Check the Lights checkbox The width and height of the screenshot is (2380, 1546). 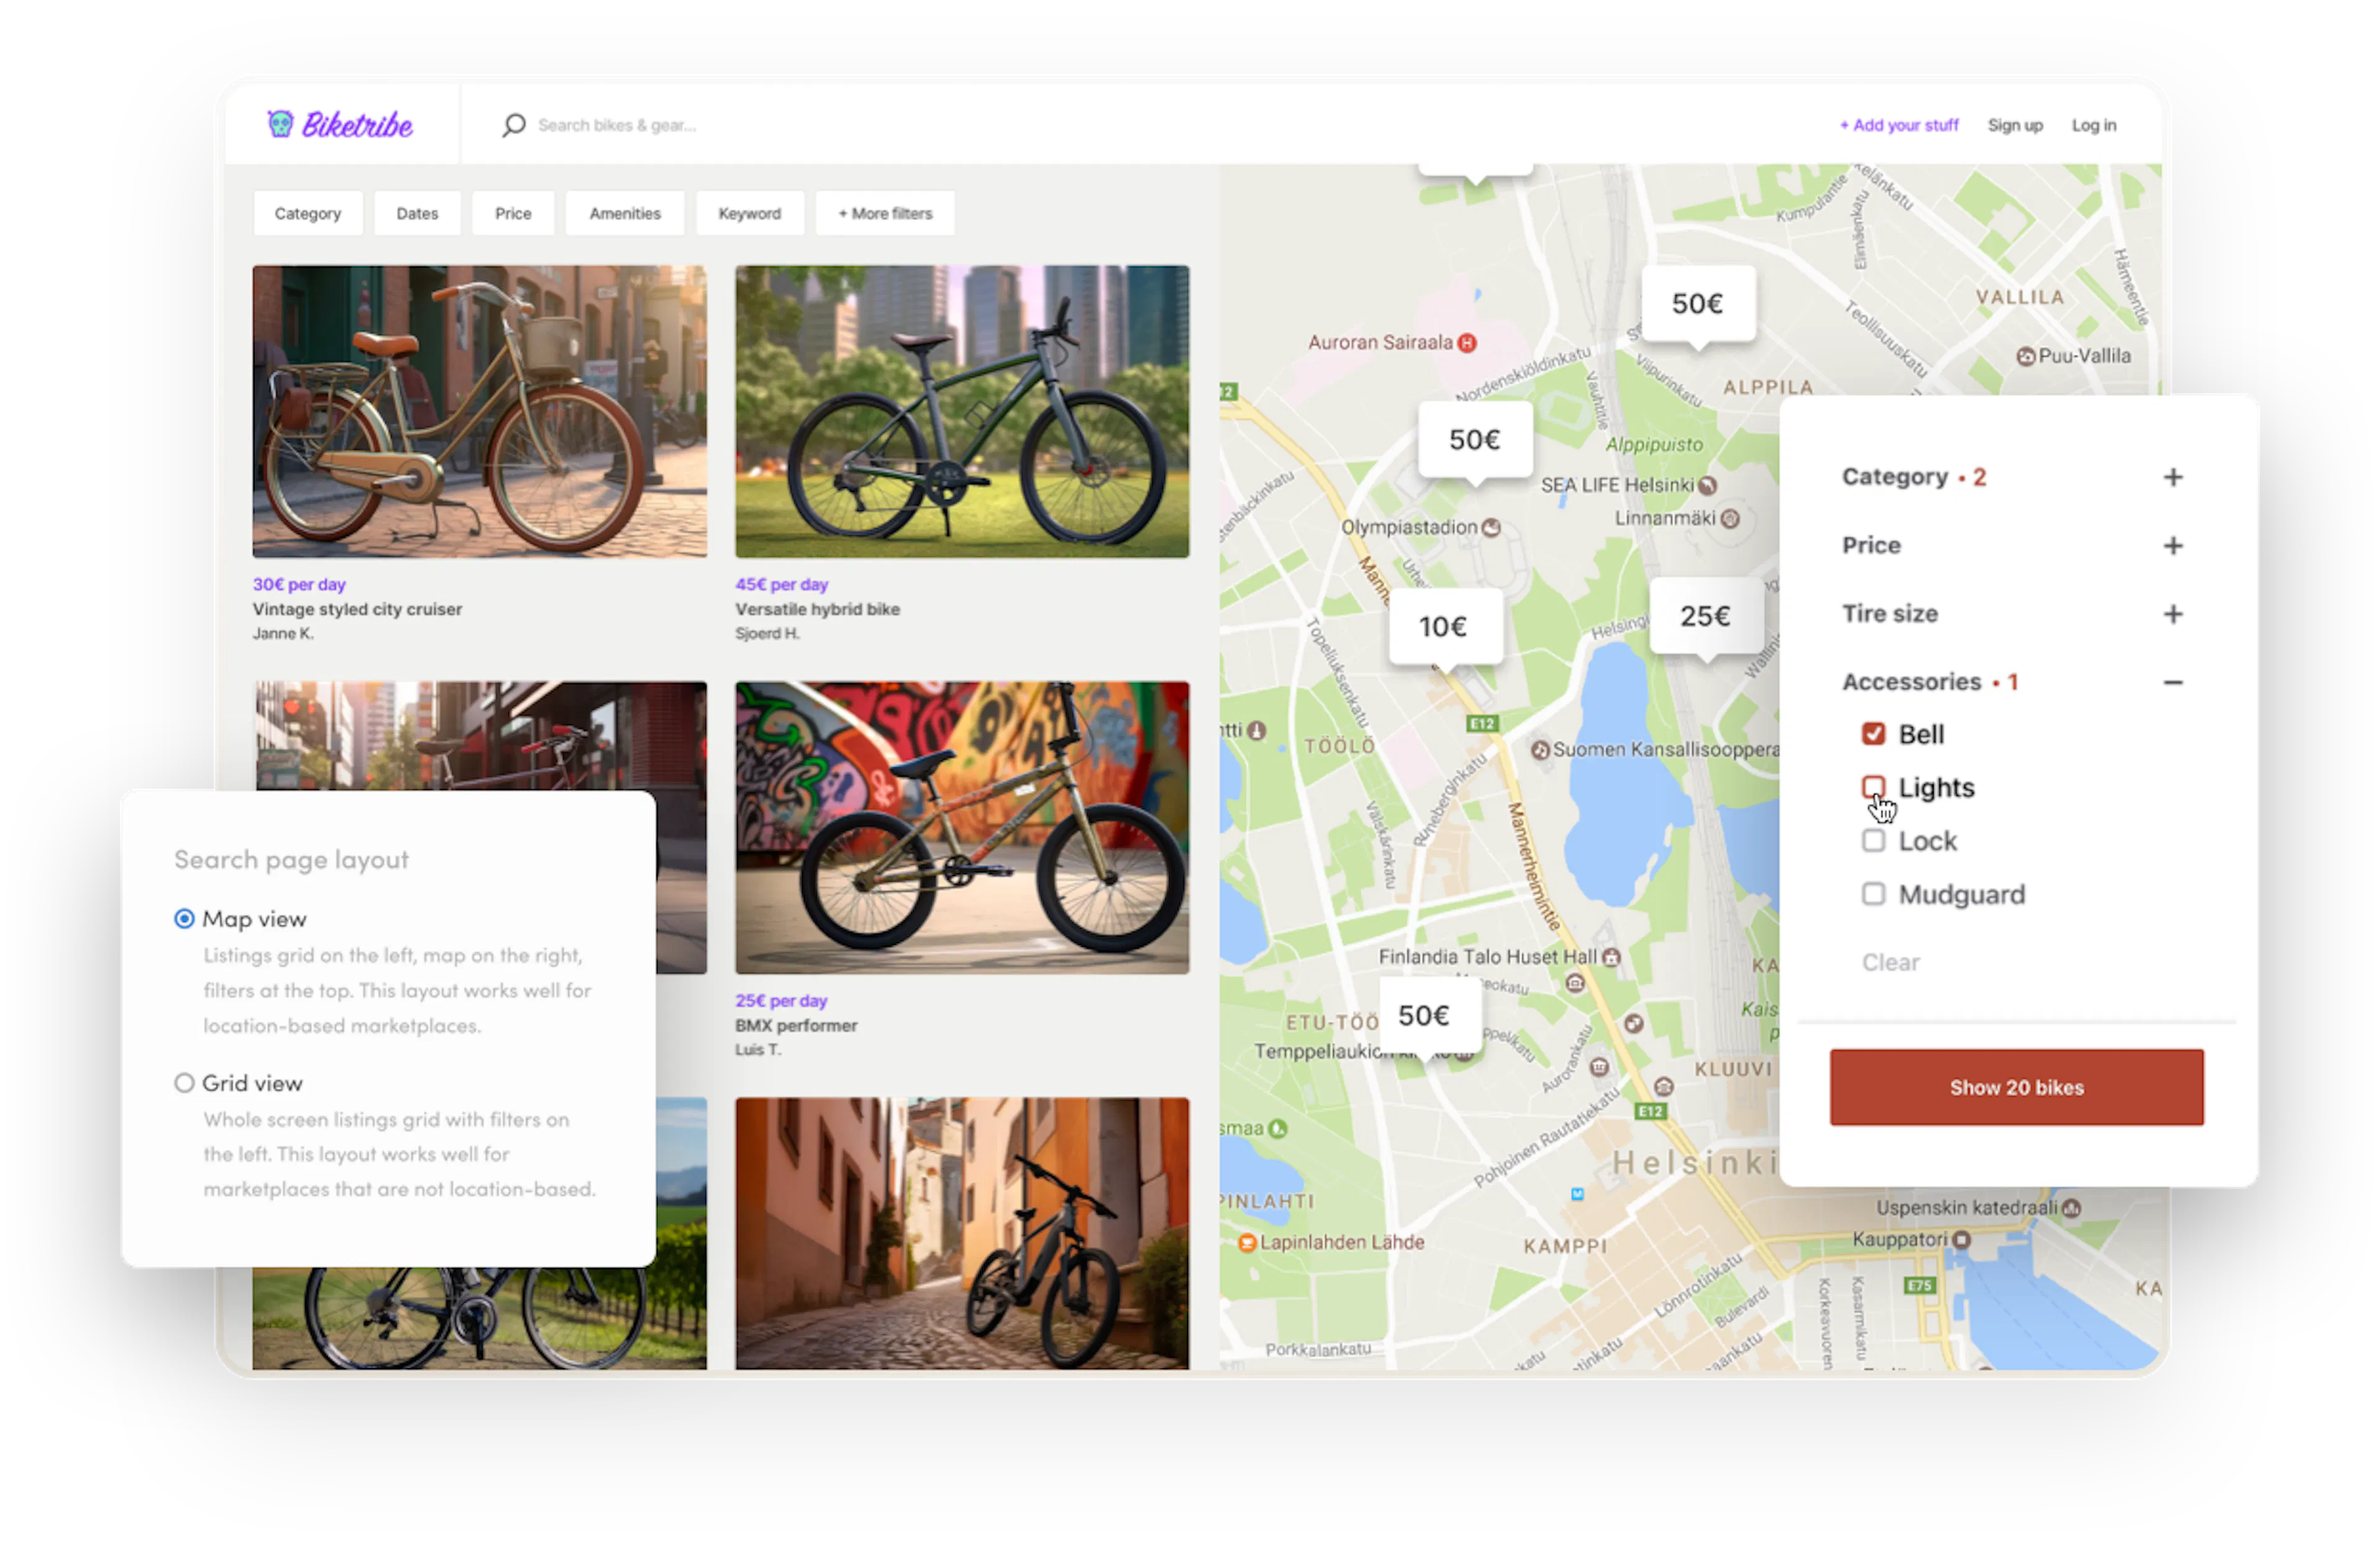(1873, 787)
